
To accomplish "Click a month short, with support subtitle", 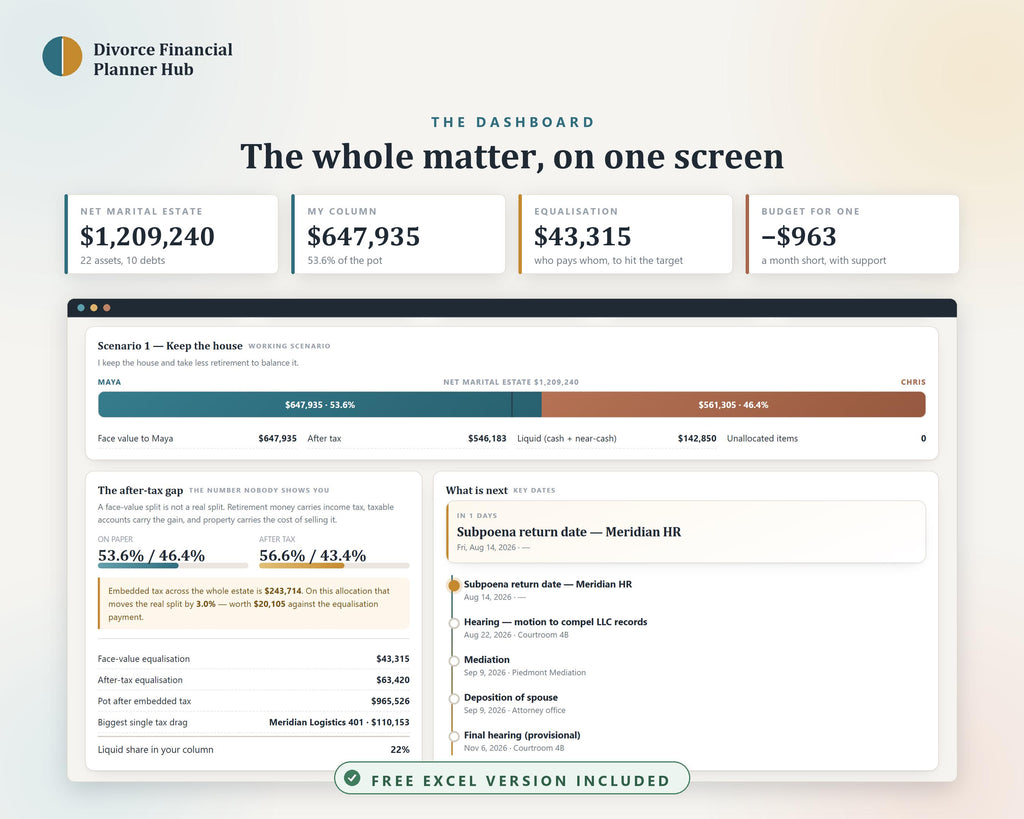I will (824, 261).
